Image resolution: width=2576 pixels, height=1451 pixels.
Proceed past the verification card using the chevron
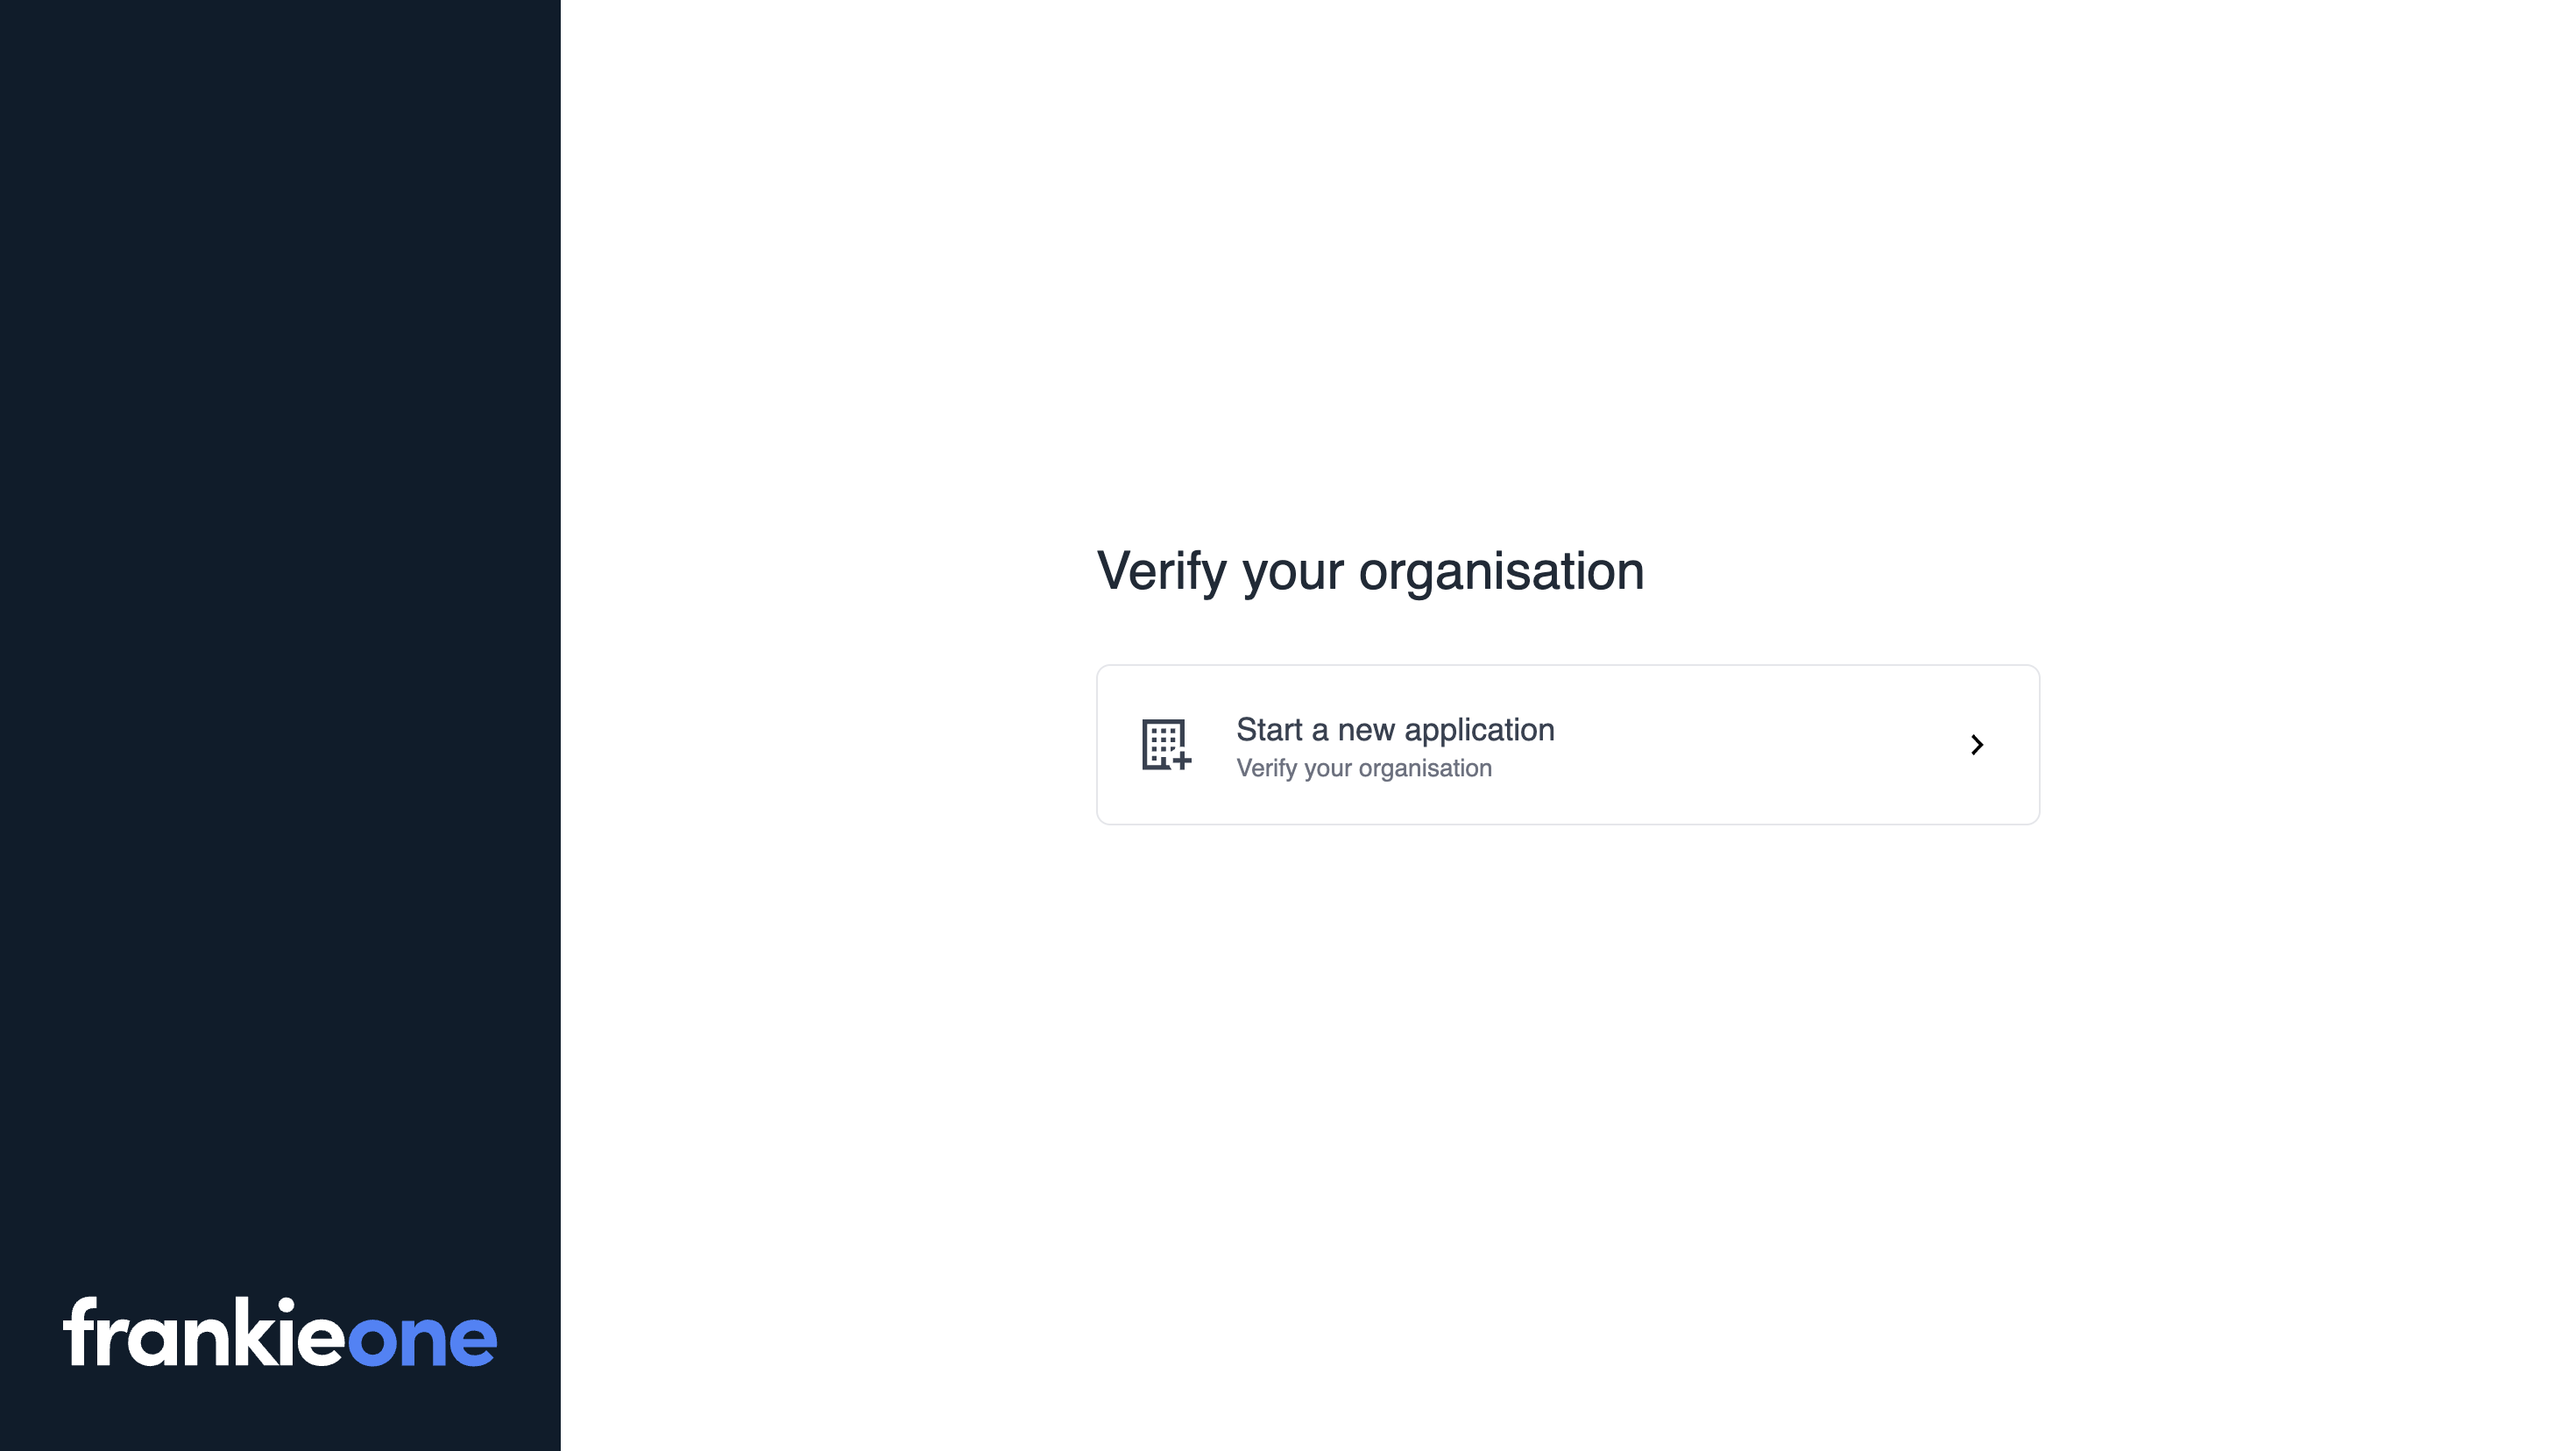pos(1977,745)
